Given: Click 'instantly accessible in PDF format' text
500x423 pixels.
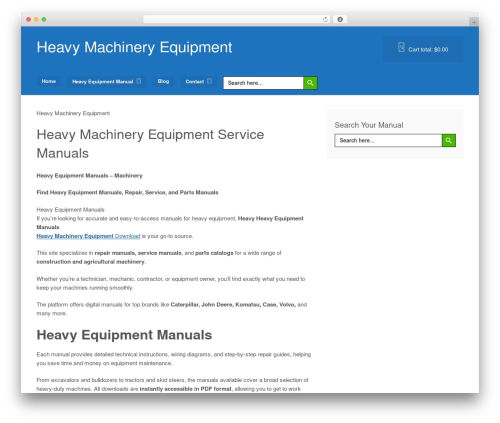Looking at the screenshot, I should [x=186, y=389].
